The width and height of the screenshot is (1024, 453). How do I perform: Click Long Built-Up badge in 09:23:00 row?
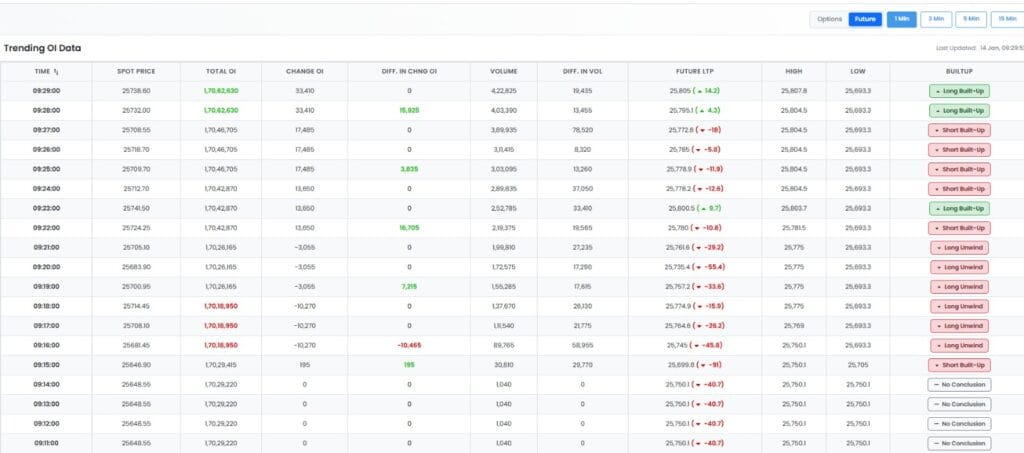coord(959,208)
